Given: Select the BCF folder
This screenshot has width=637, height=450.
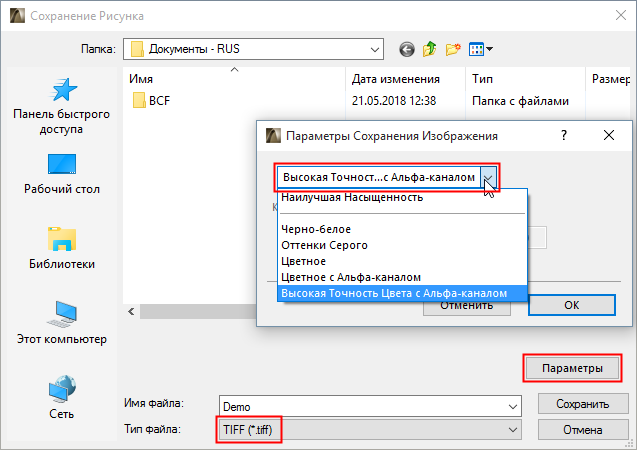Looking at the screenshot, I should [x=151, y=100].
